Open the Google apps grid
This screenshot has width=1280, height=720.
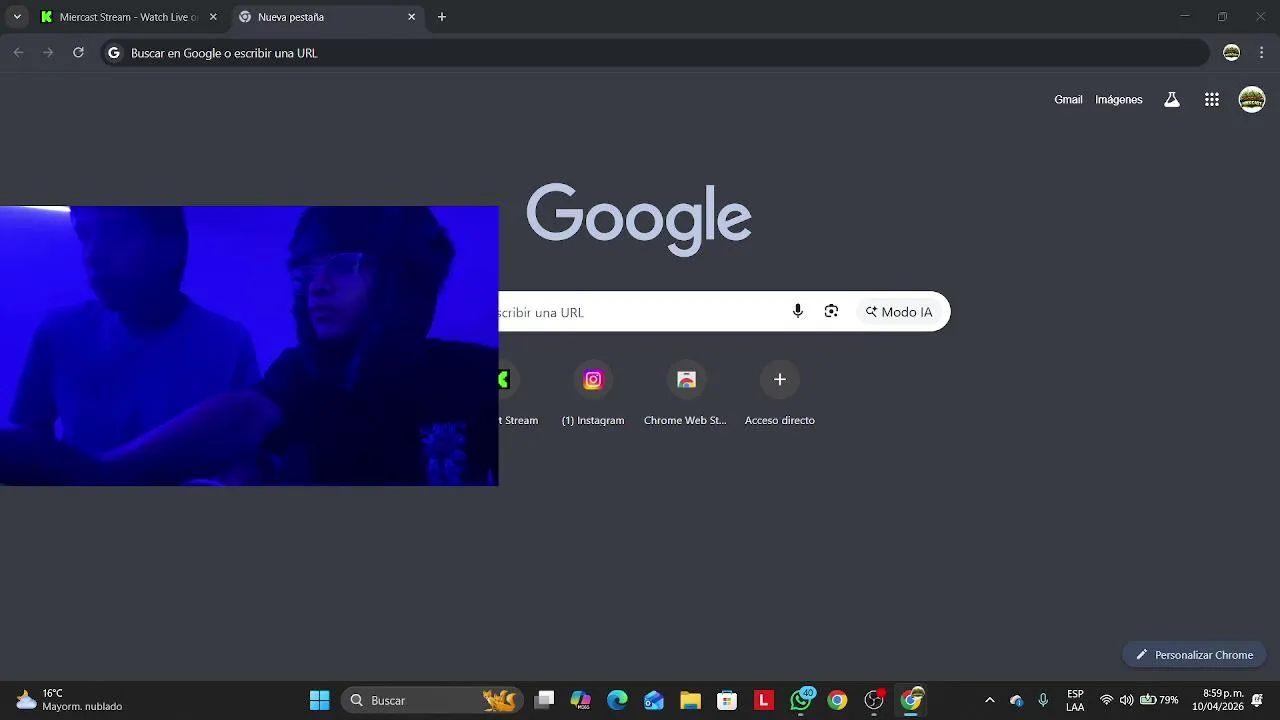pos(1212,100)
